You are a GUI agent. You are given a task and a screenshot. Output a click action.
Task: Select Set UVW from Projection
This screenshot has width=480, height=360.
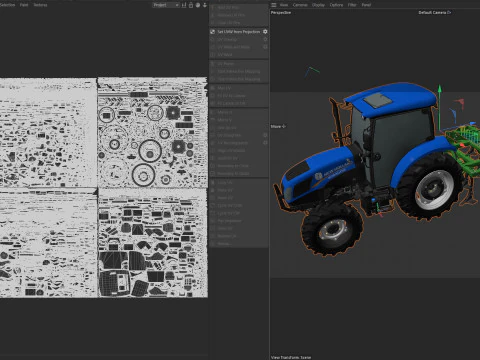click(238, 32)
